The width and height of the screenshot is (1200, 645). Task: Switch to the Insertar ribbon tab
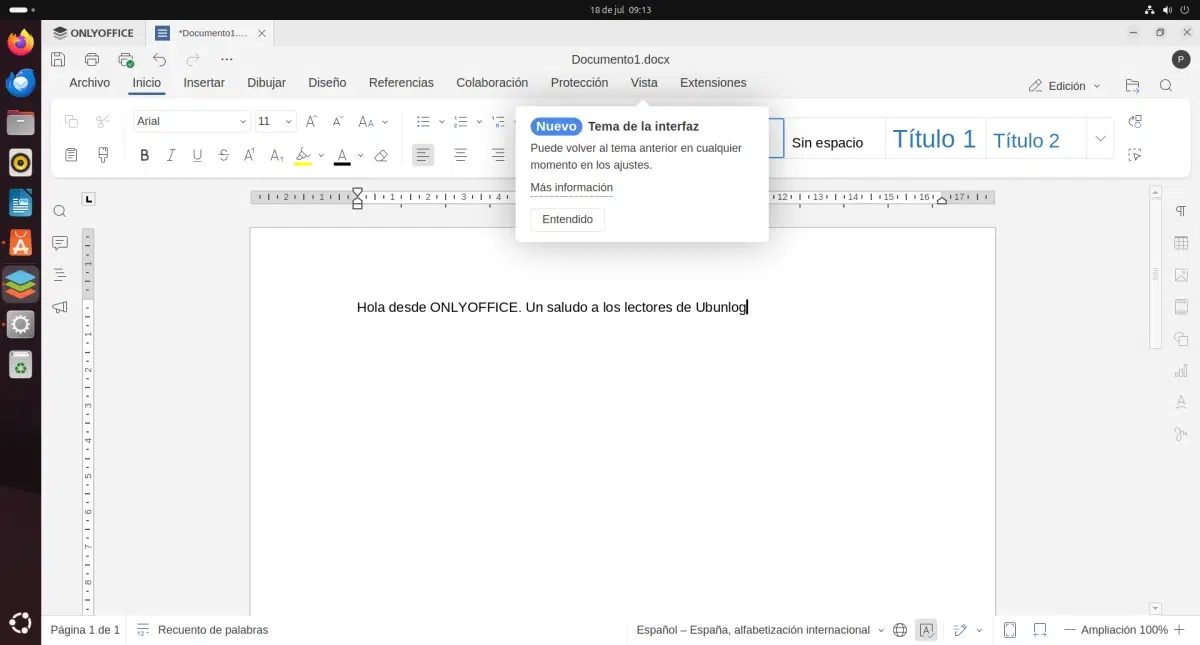pos(204,83)
